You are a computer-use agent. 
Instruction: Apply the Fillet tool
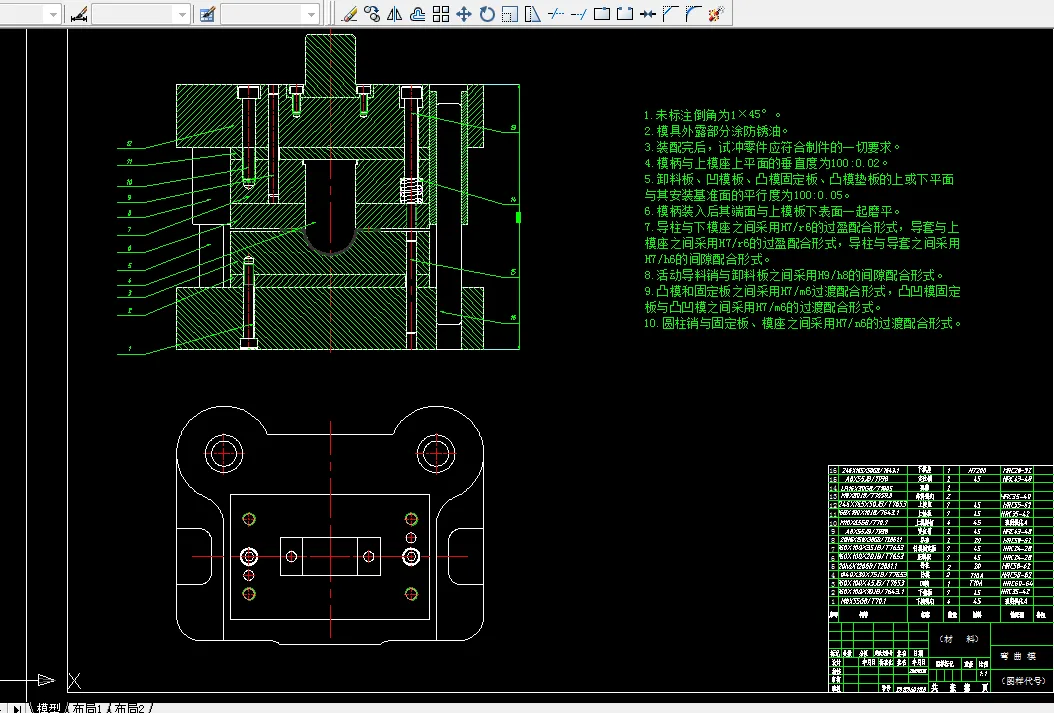693,14
